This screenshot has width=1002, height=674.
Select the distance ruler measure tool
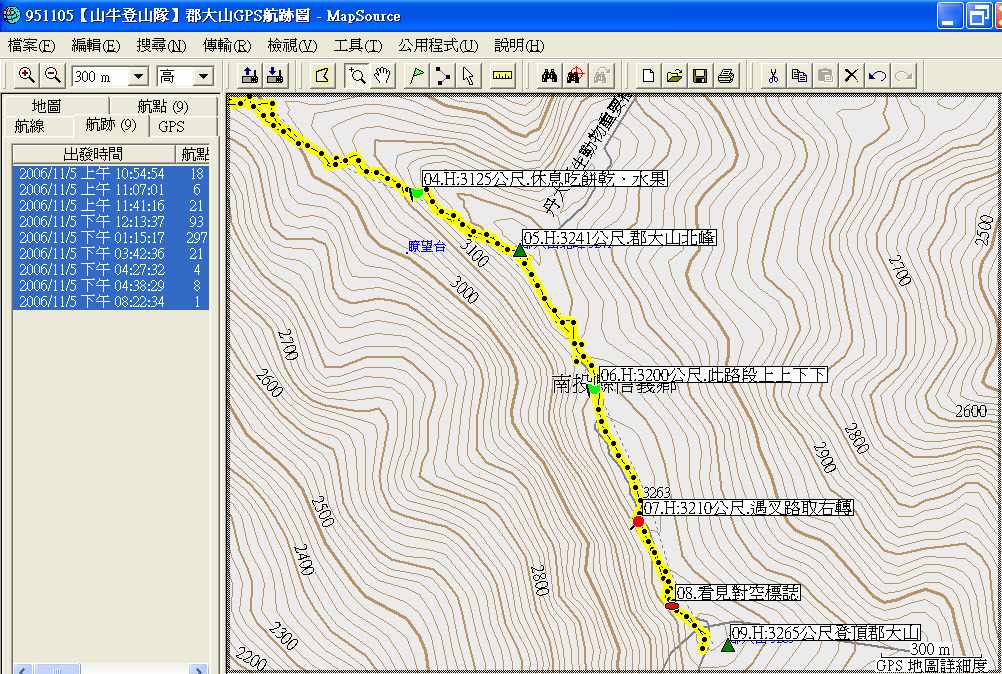(x=502, y=76)
